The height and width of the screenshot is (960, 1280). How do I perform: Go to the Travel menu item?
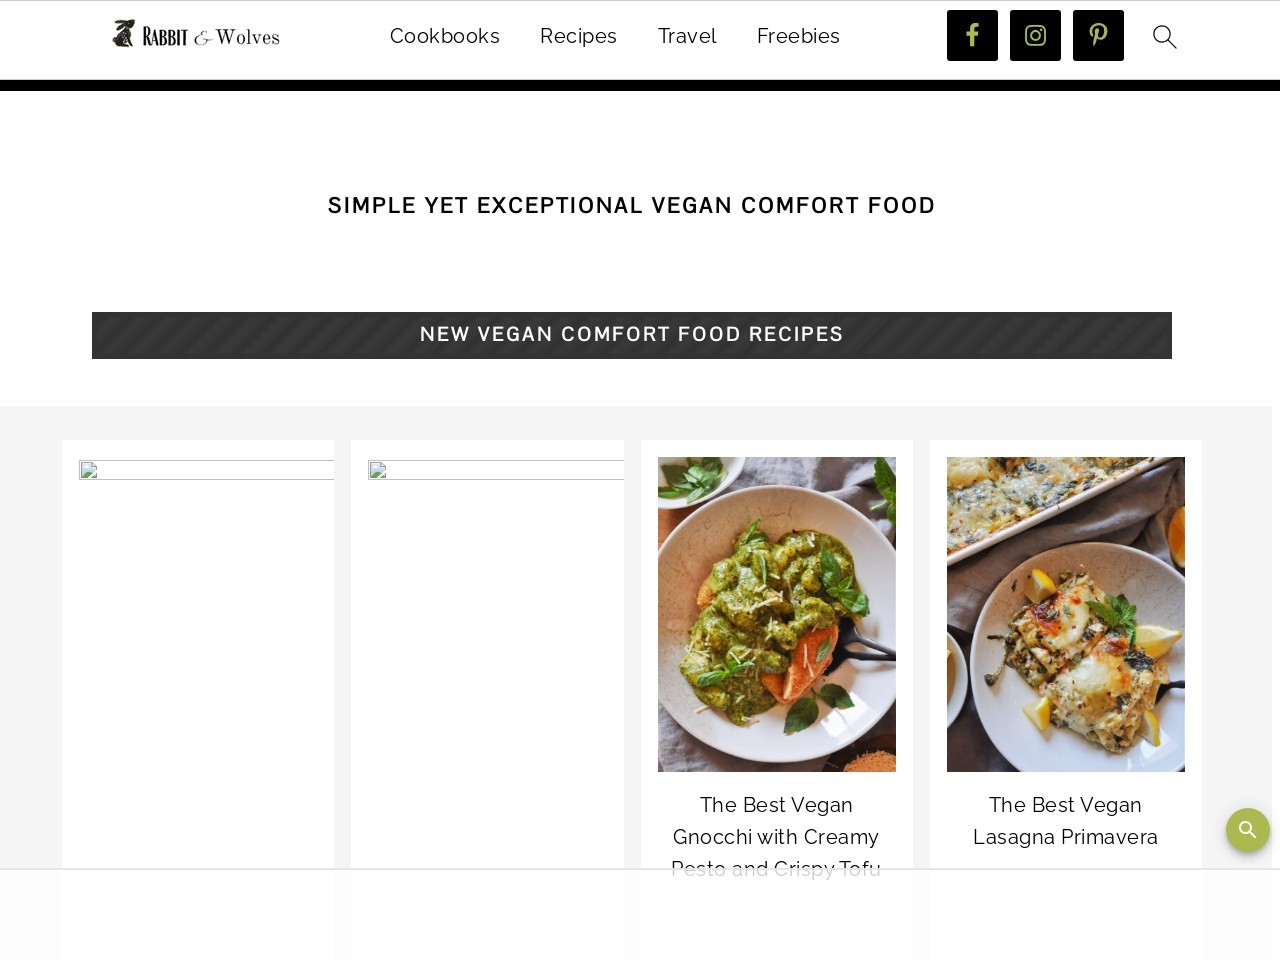(x=687, y=36)
